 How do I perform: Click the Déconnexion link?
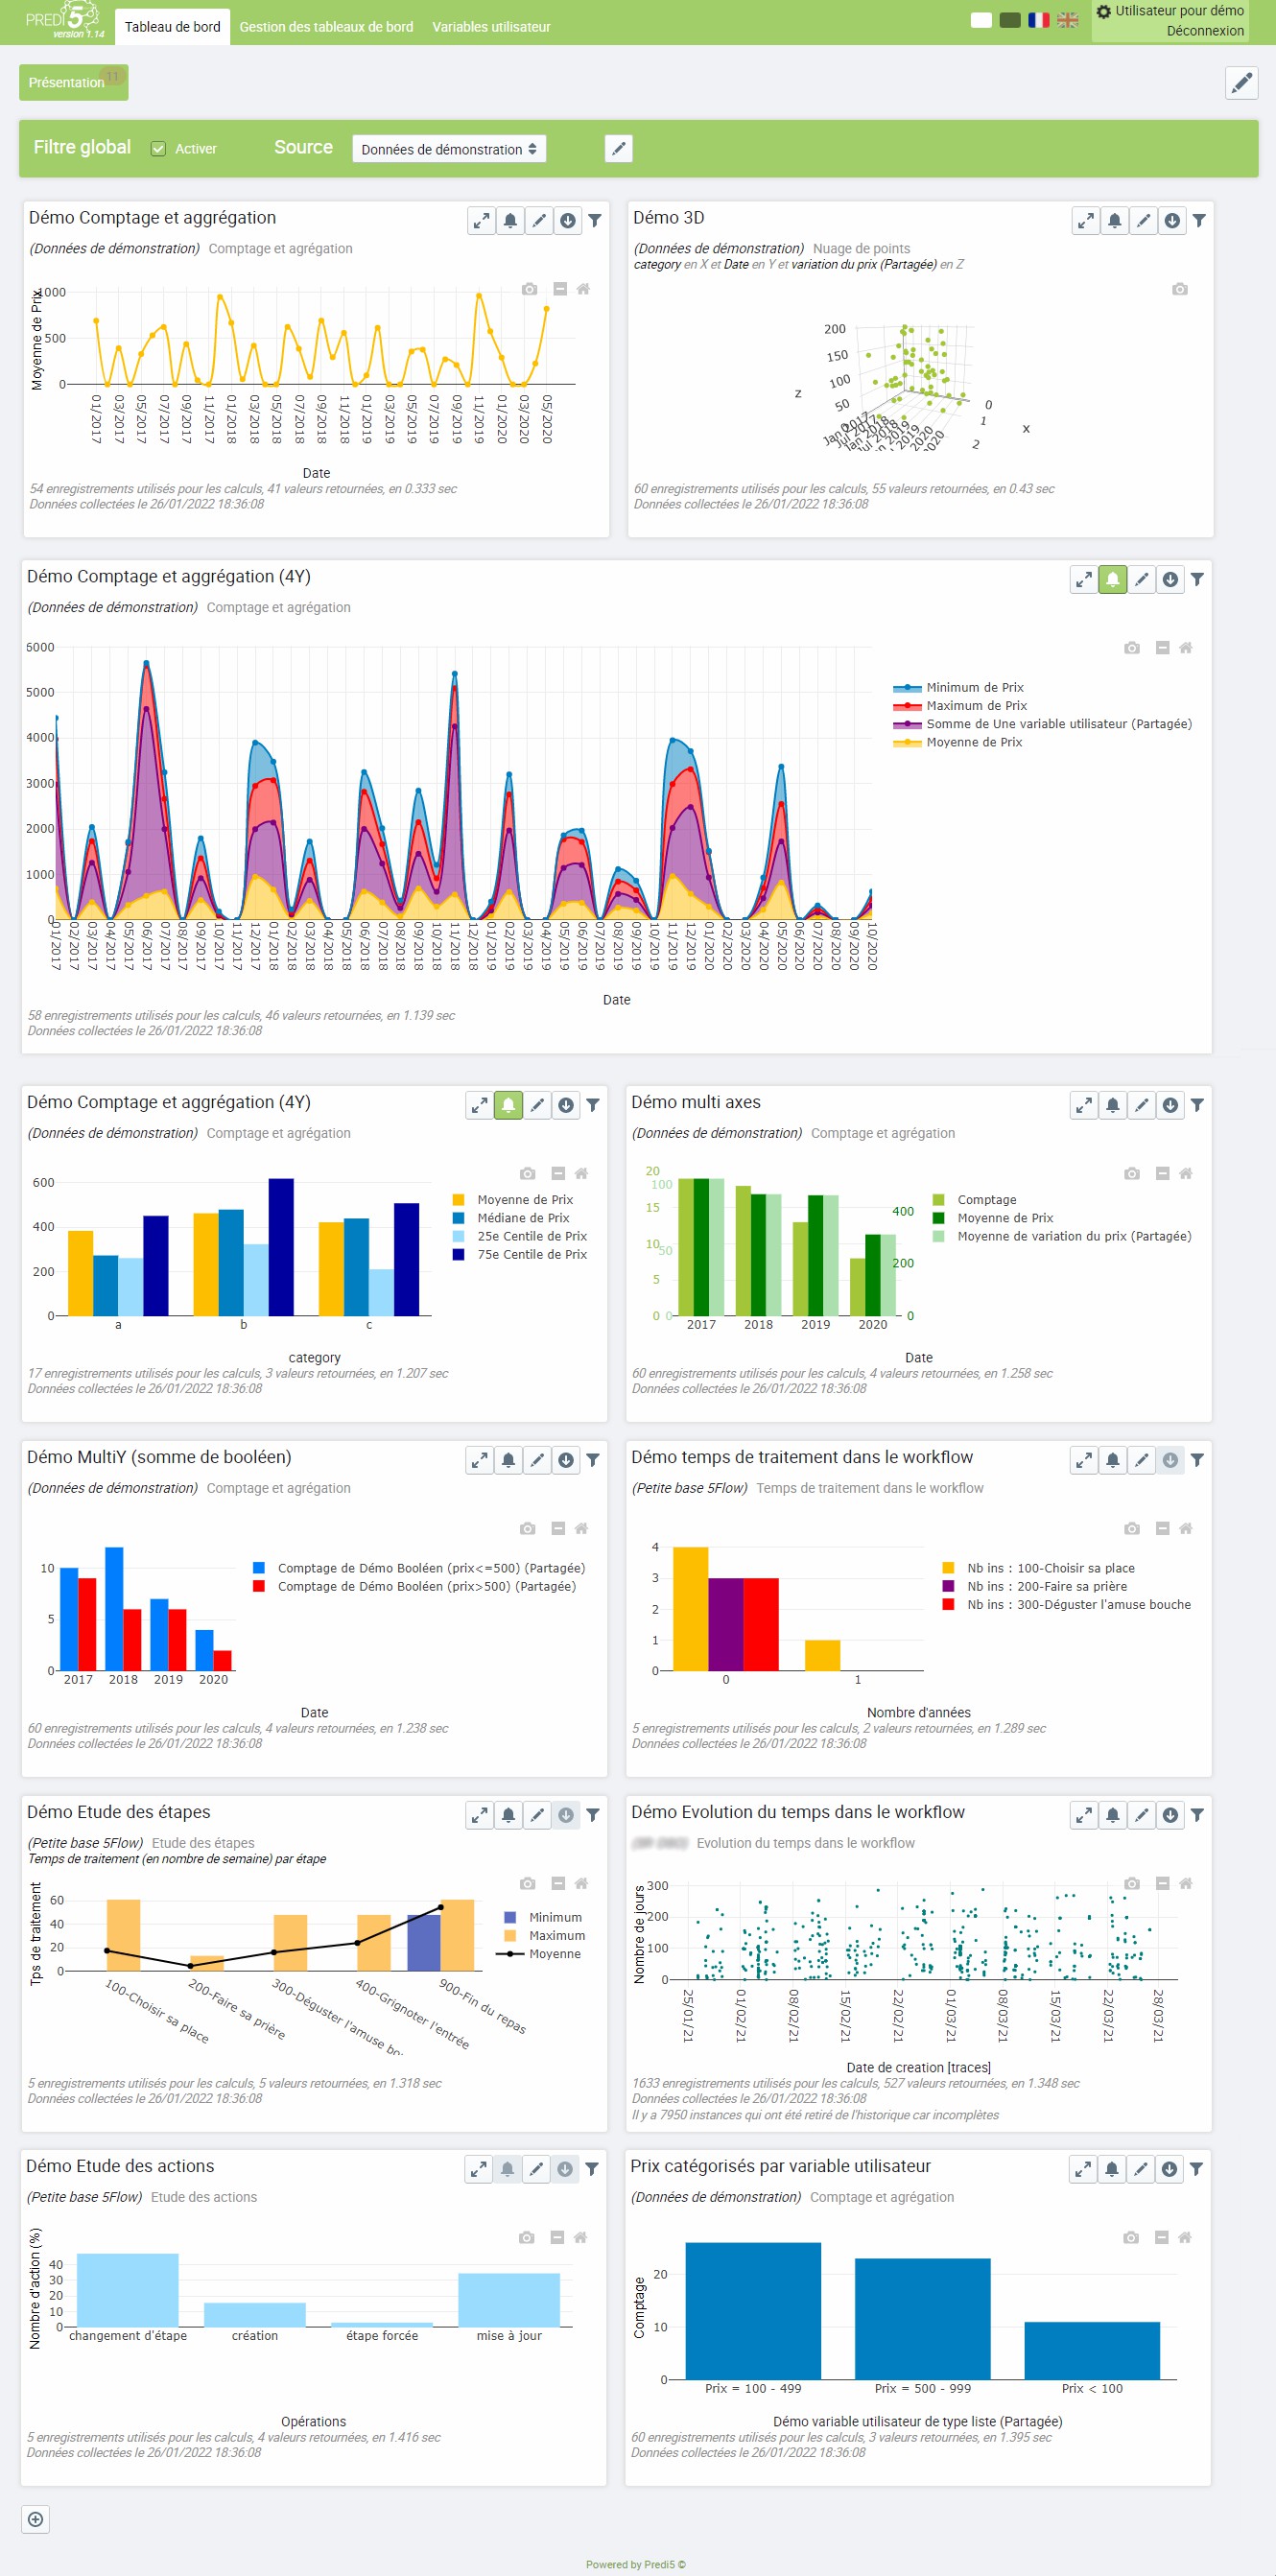(x=1205, y=31)
